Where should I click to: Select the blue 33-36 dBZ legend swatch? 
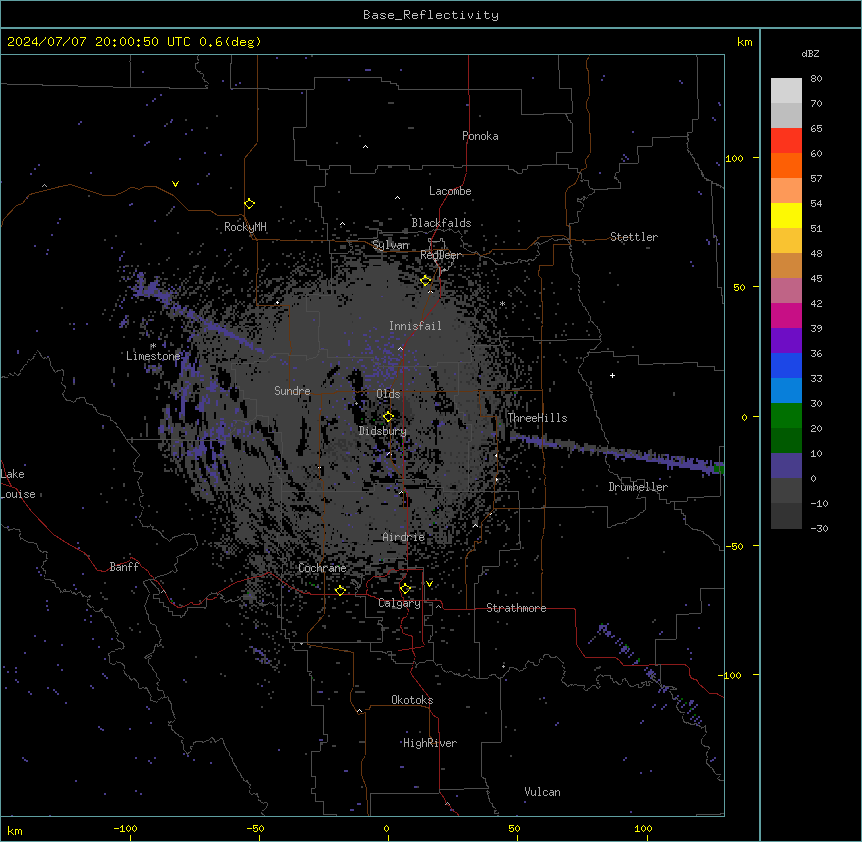tap(786, 365)
